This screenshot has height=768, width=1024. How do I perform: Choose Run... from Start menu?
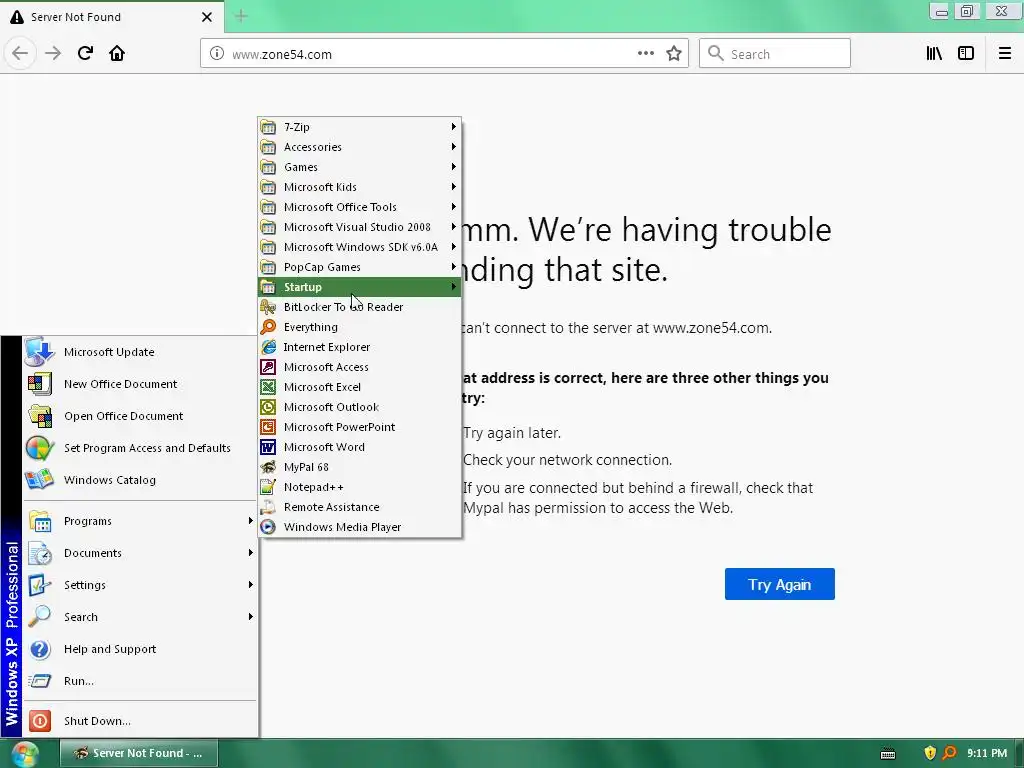coord(140,680)
